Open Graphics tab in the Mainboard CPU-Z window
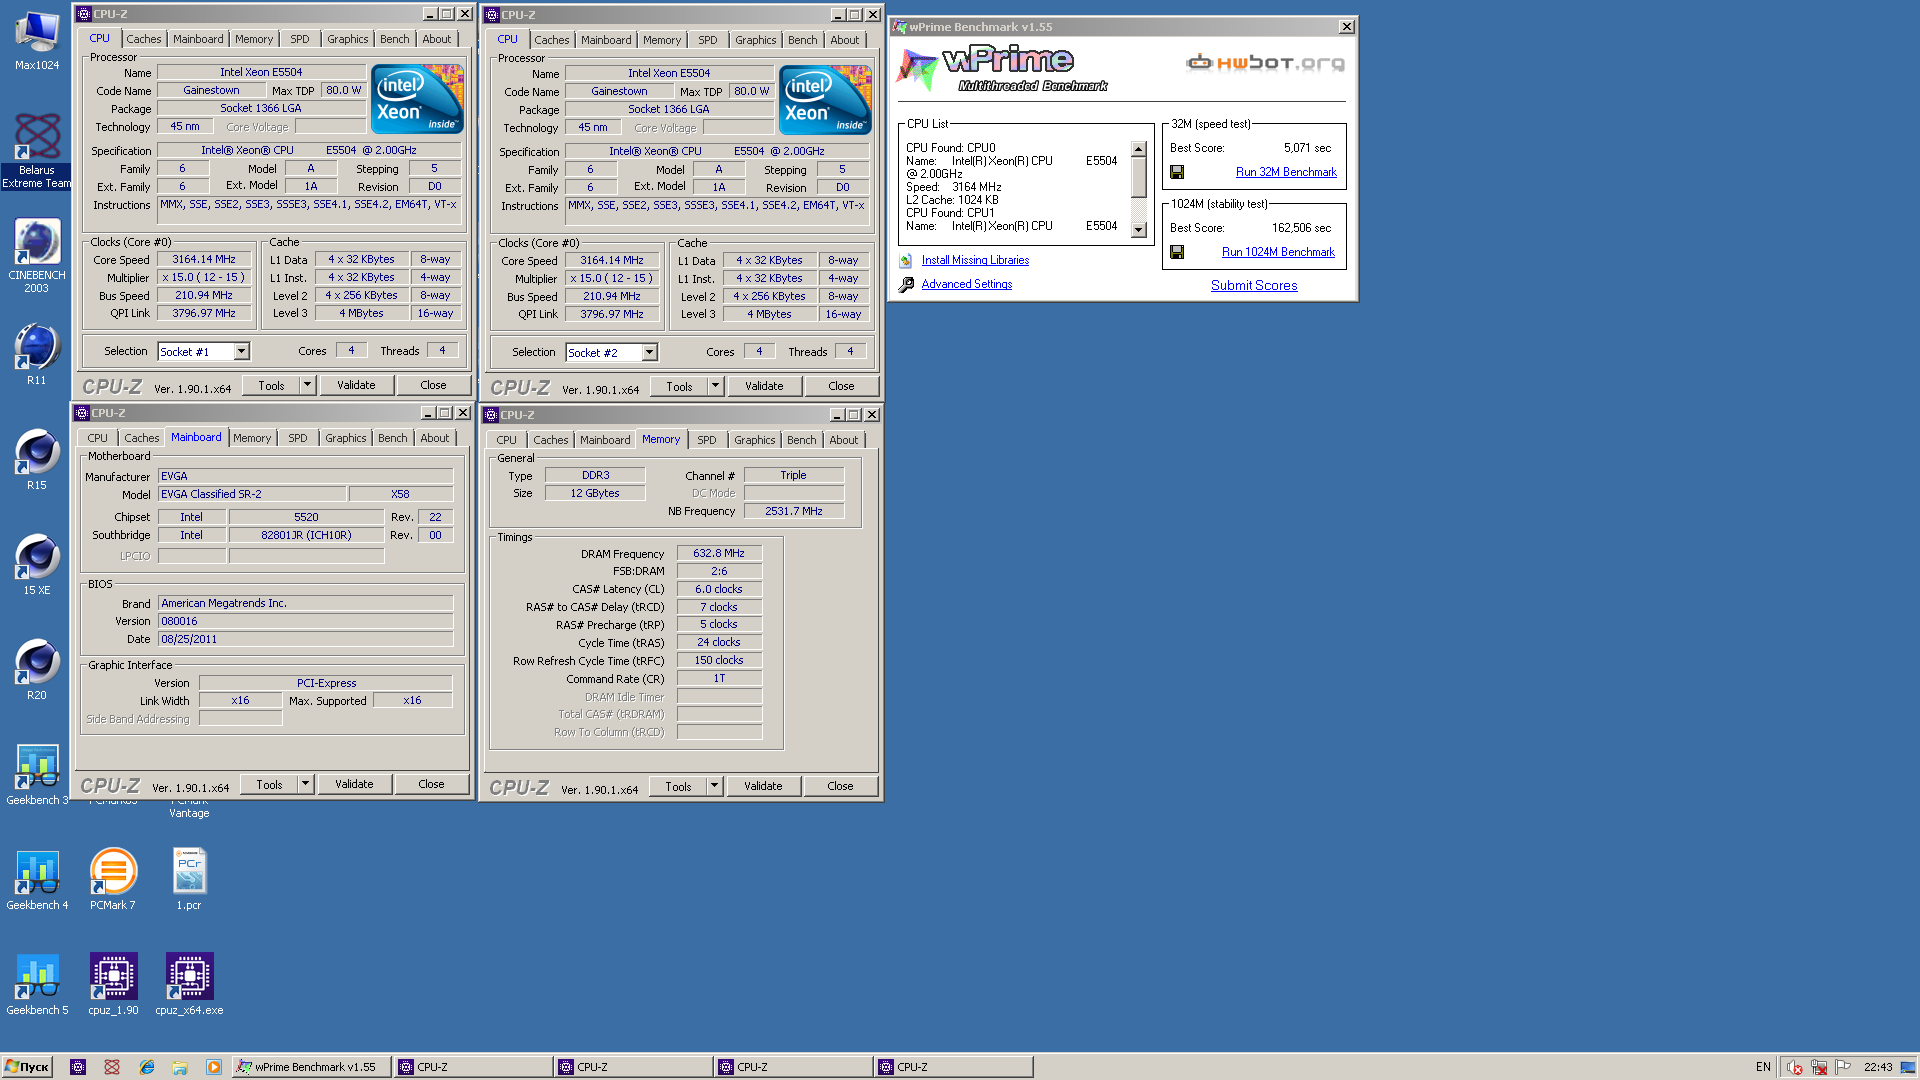 pos(346,438)
